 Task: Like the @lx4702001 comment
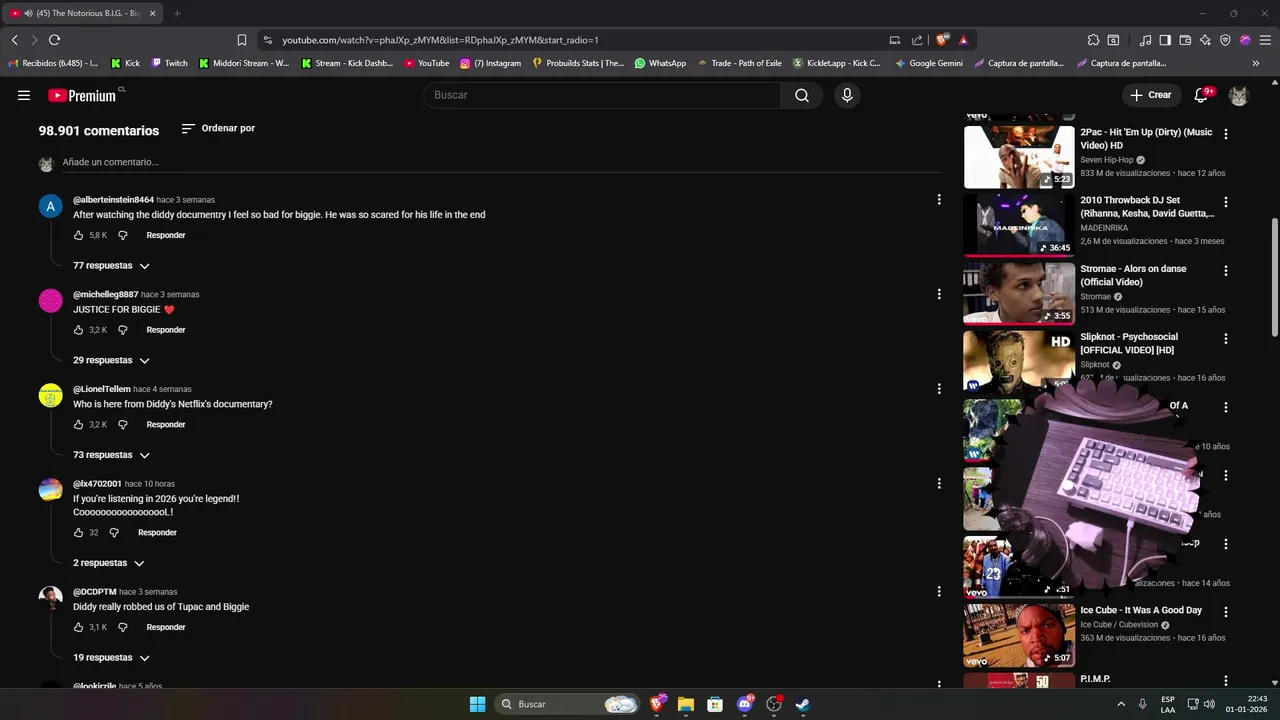click(78, 532)
